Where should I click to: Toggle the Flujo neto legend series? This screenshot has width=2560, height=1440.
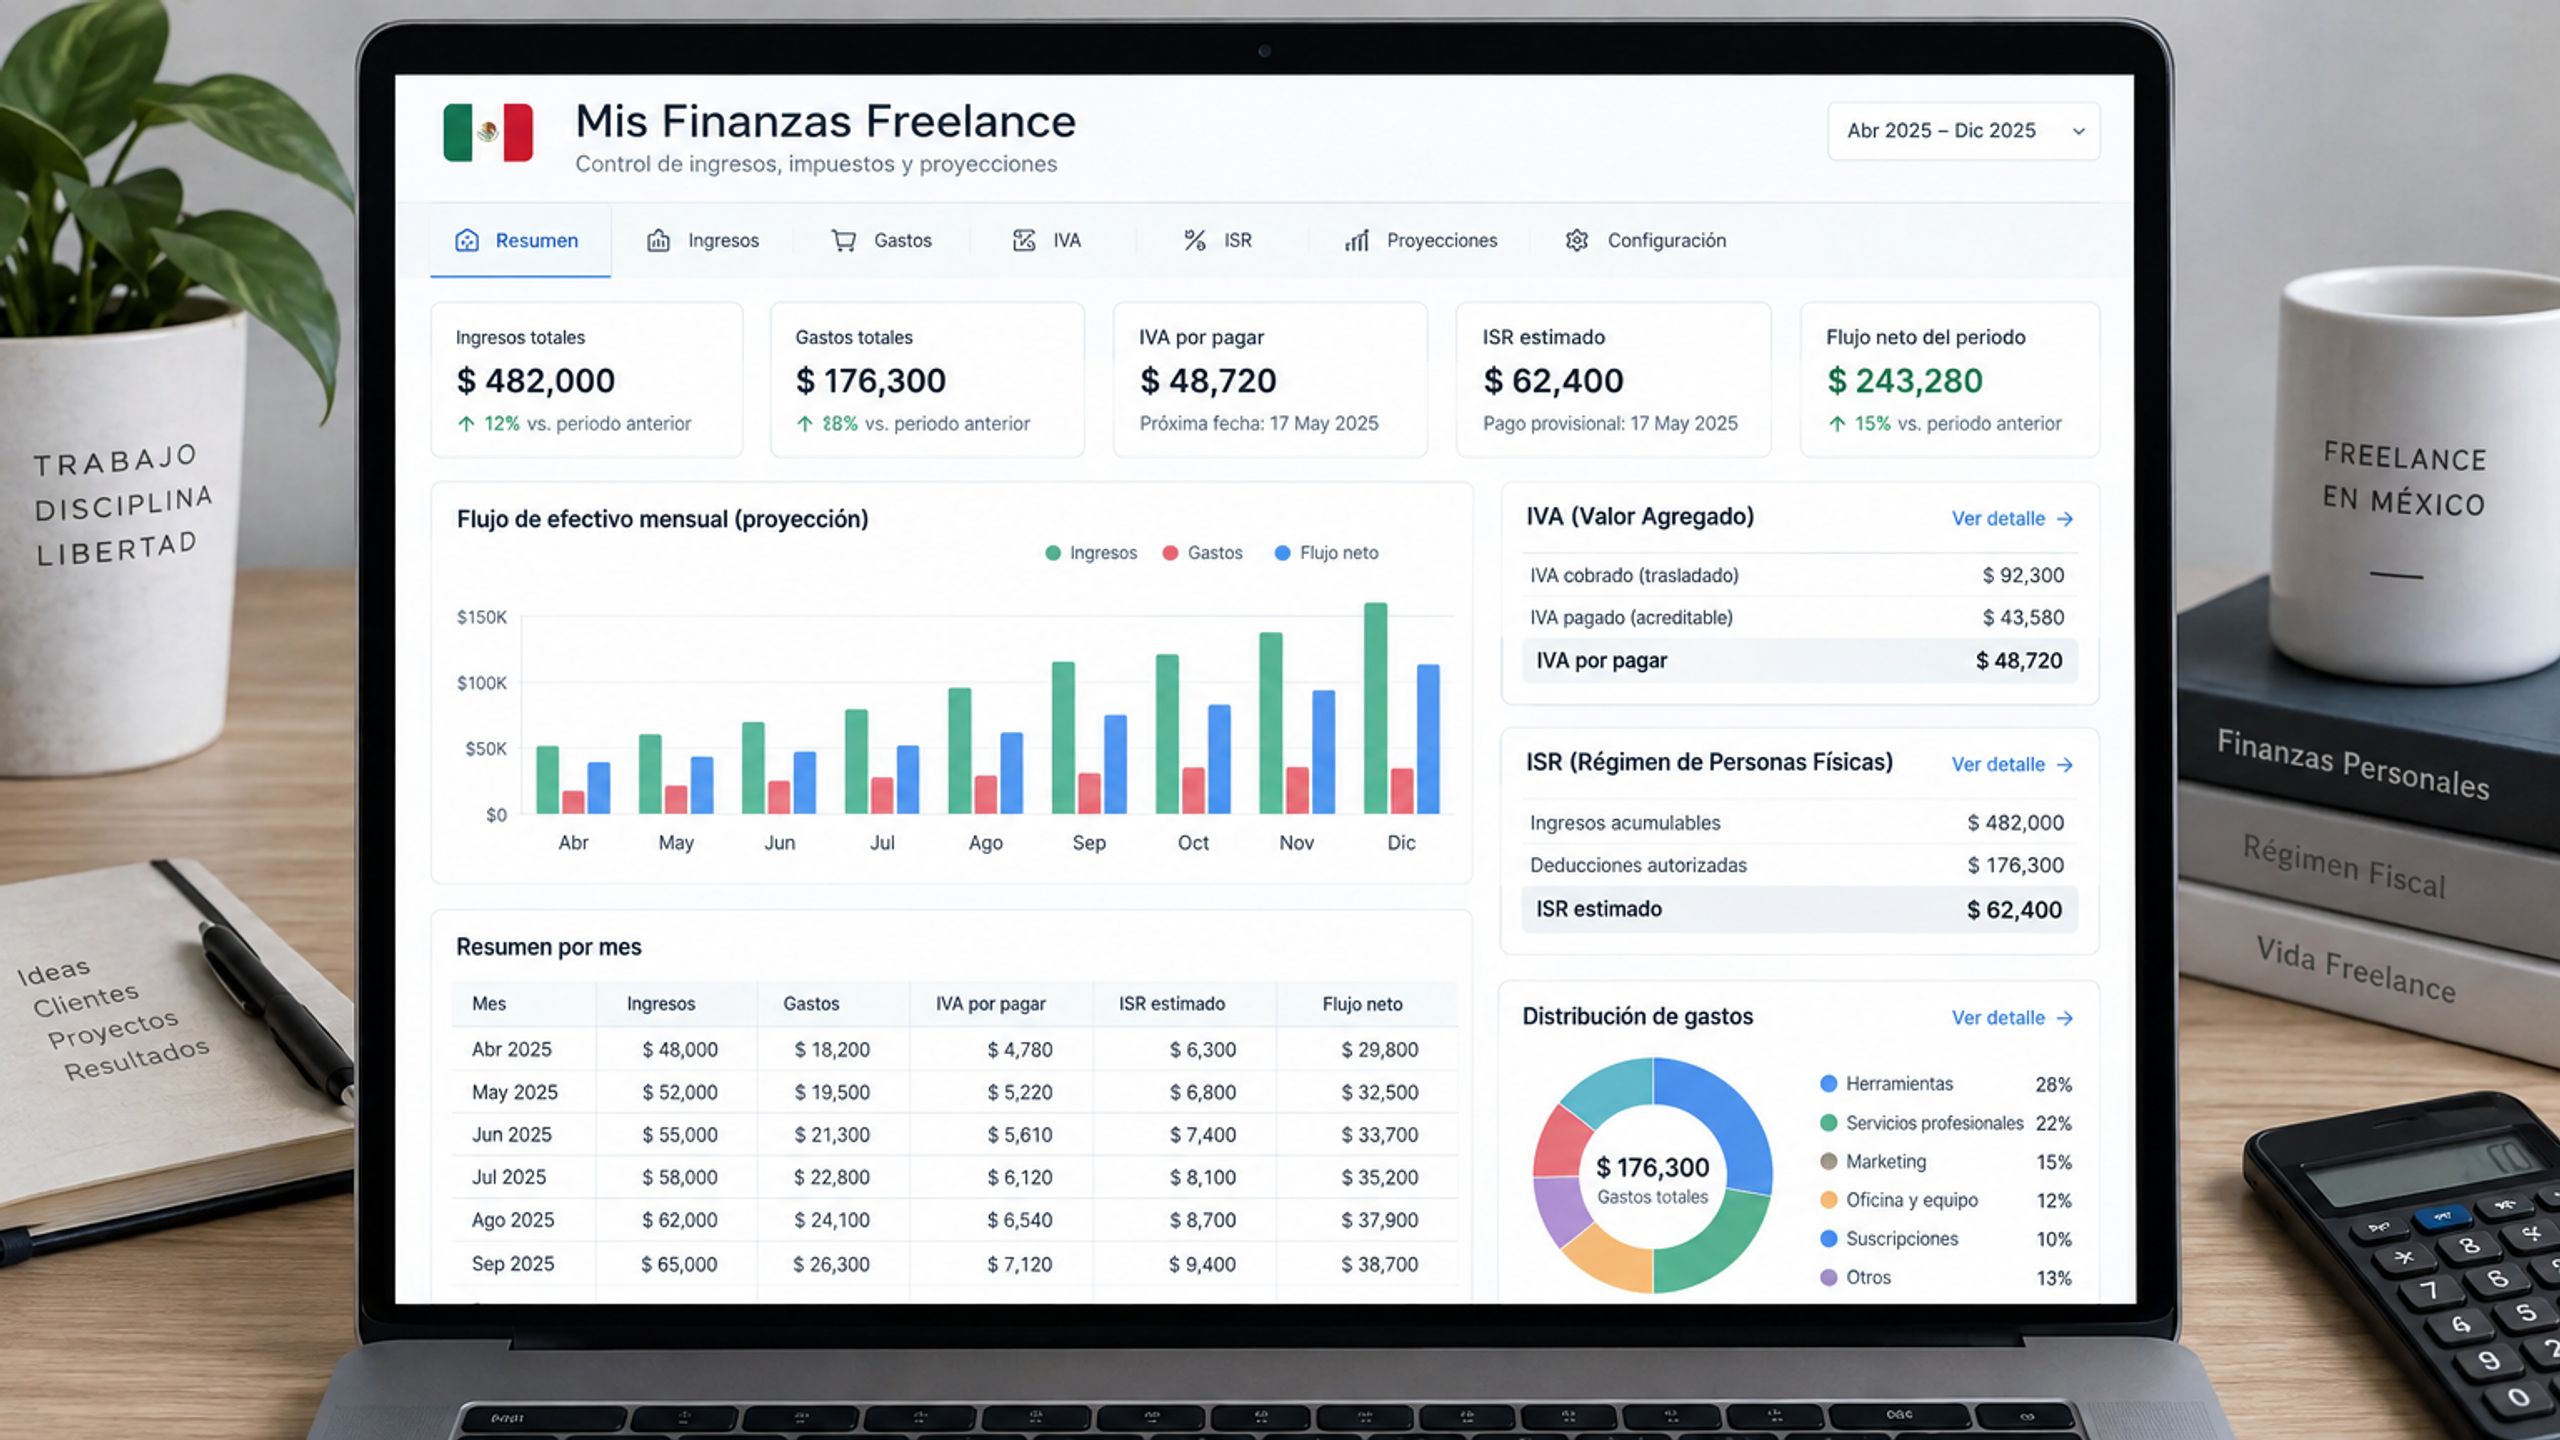1327,553
